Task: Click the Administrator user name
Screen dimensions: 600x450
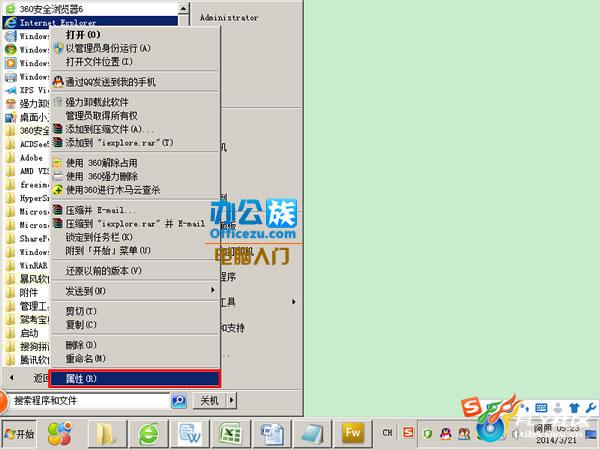Action: coord(229,18)
